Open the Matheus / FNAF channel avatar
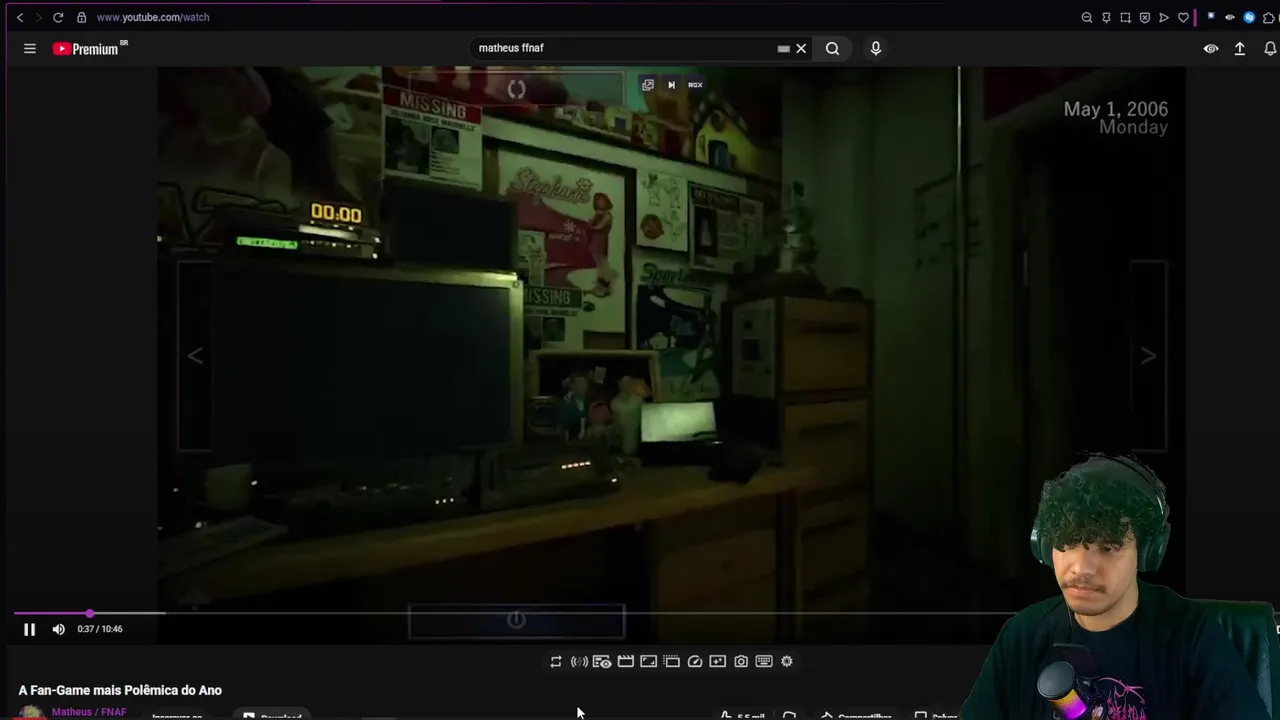Screen dimensions: 1280x720 (x=32, y=713)
